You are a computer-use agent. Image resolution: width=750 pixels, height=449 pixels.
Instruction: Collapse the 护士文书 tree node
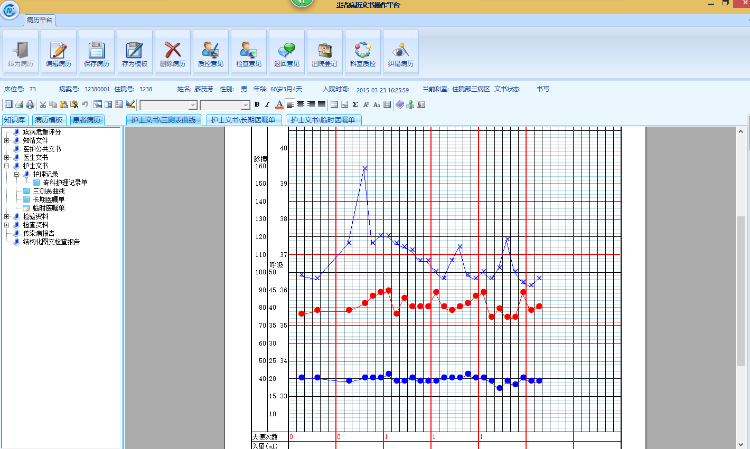pyautogui.click(x=7, y=165)
